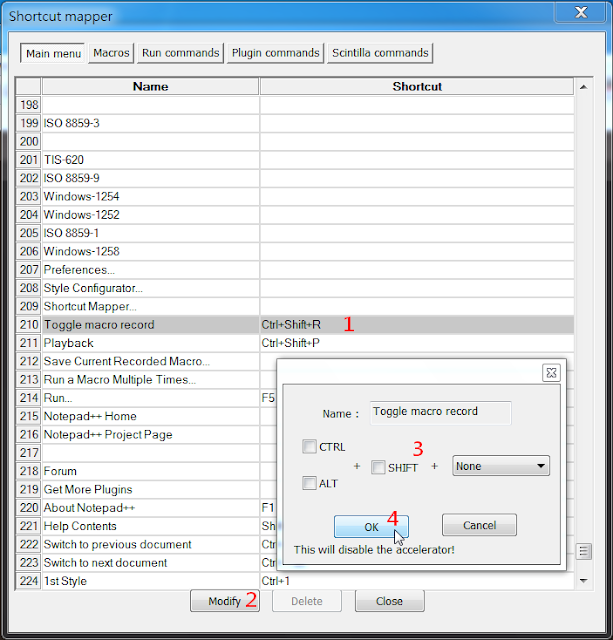
Task: Select the Shortcut Mapper... row
Action: pyautogui.click(x=295, y=306)
